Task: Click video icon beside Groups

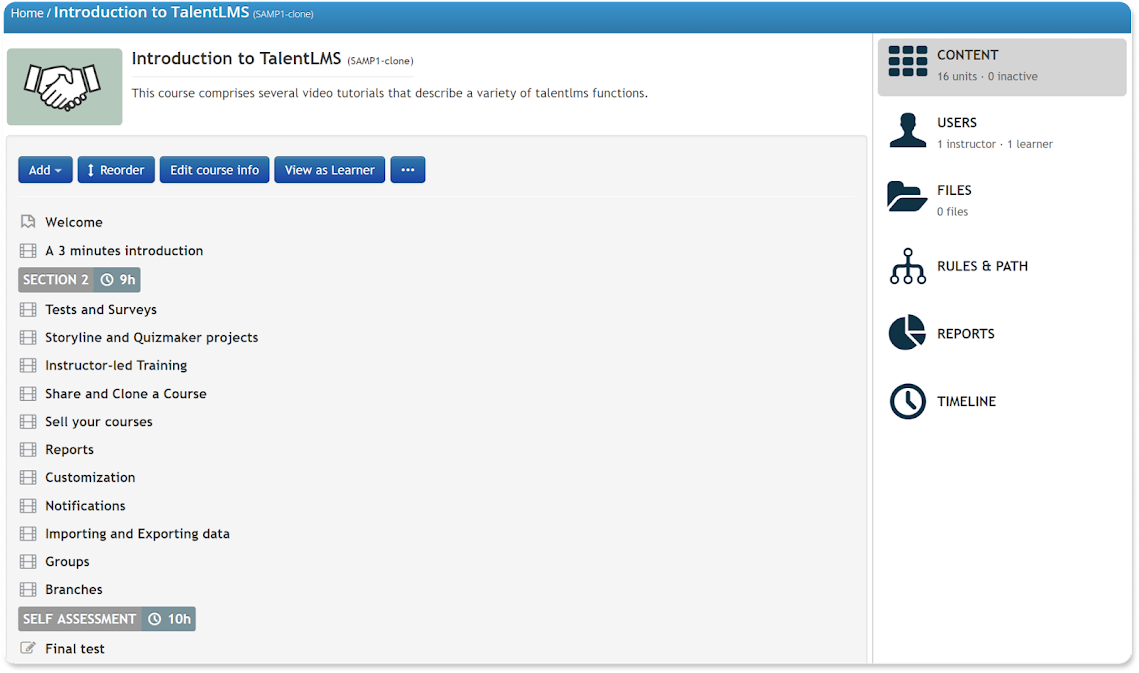Action: point(28,562)
